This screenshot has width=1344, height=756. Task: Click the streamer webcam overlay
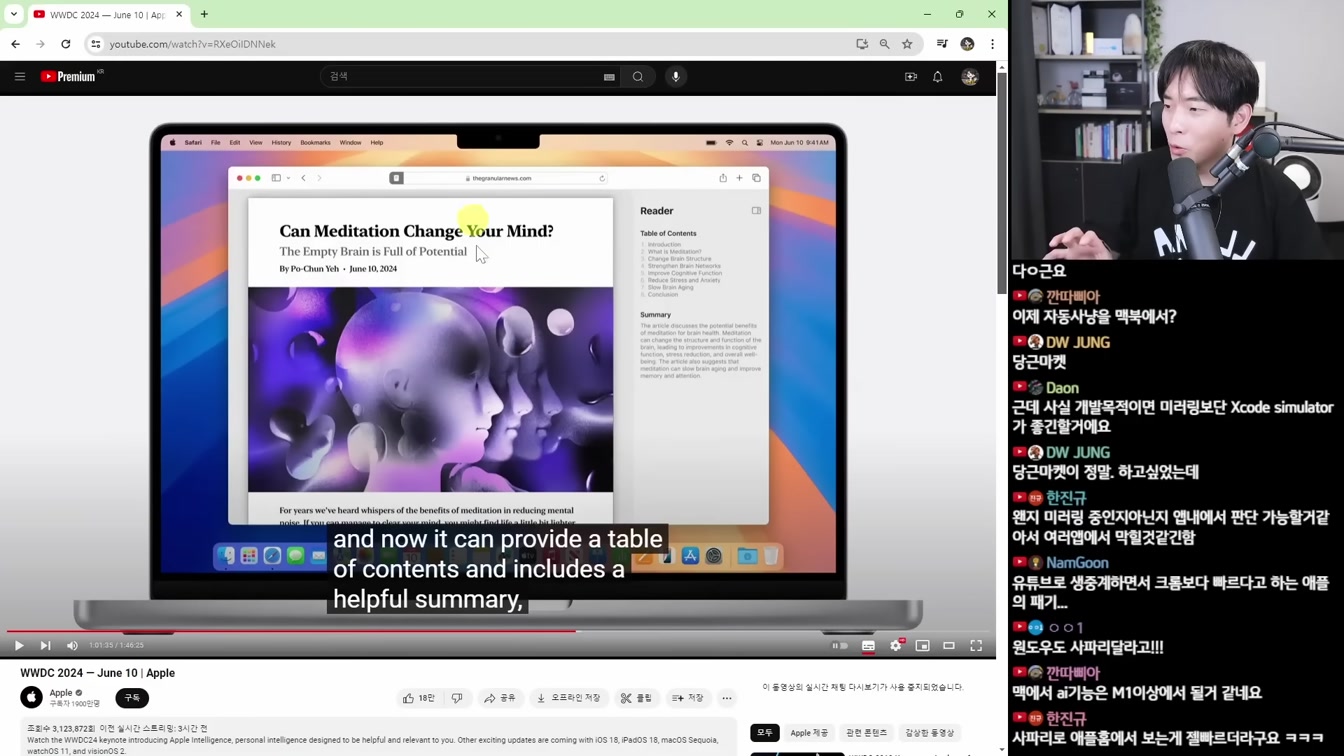[x=1177, y=130]
